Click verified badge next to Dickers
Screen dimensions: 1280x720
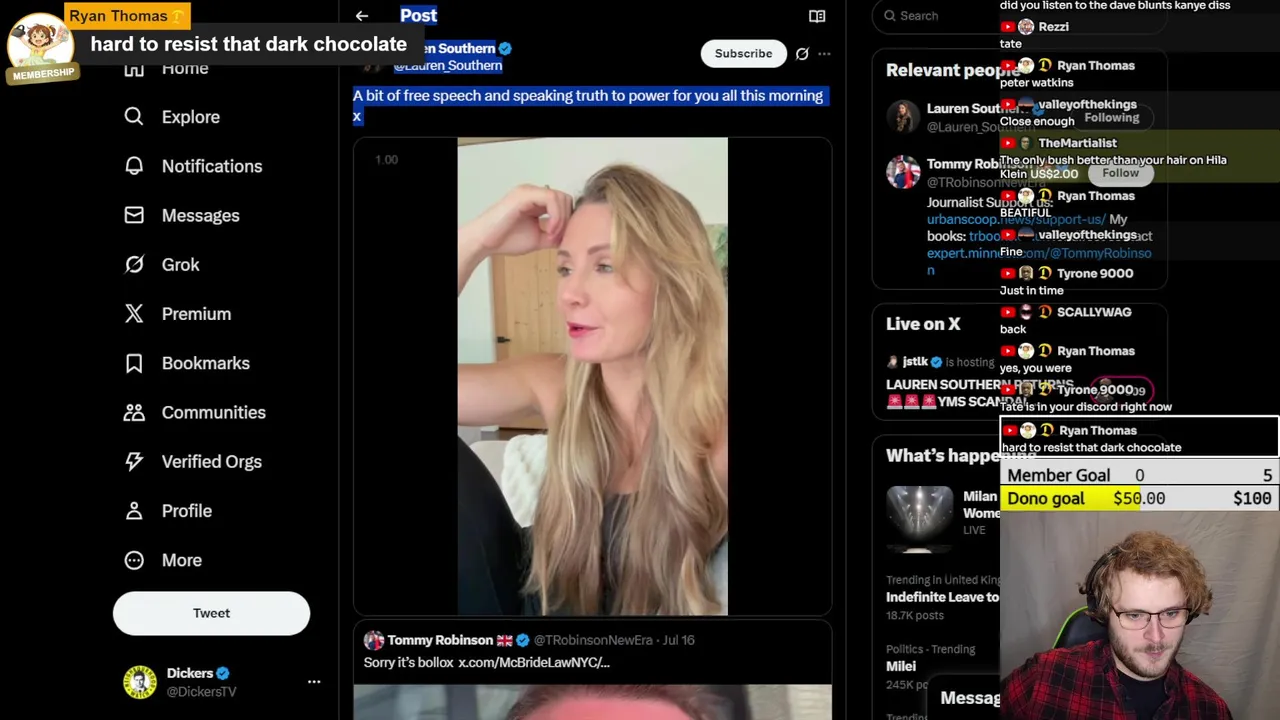point(223,674)
